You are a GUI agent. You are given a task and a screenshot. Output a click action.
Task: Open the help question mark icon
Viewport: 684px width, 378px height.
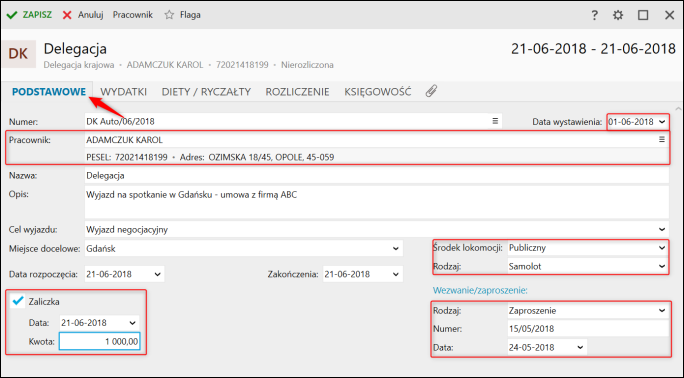click(x=594, y=15)
